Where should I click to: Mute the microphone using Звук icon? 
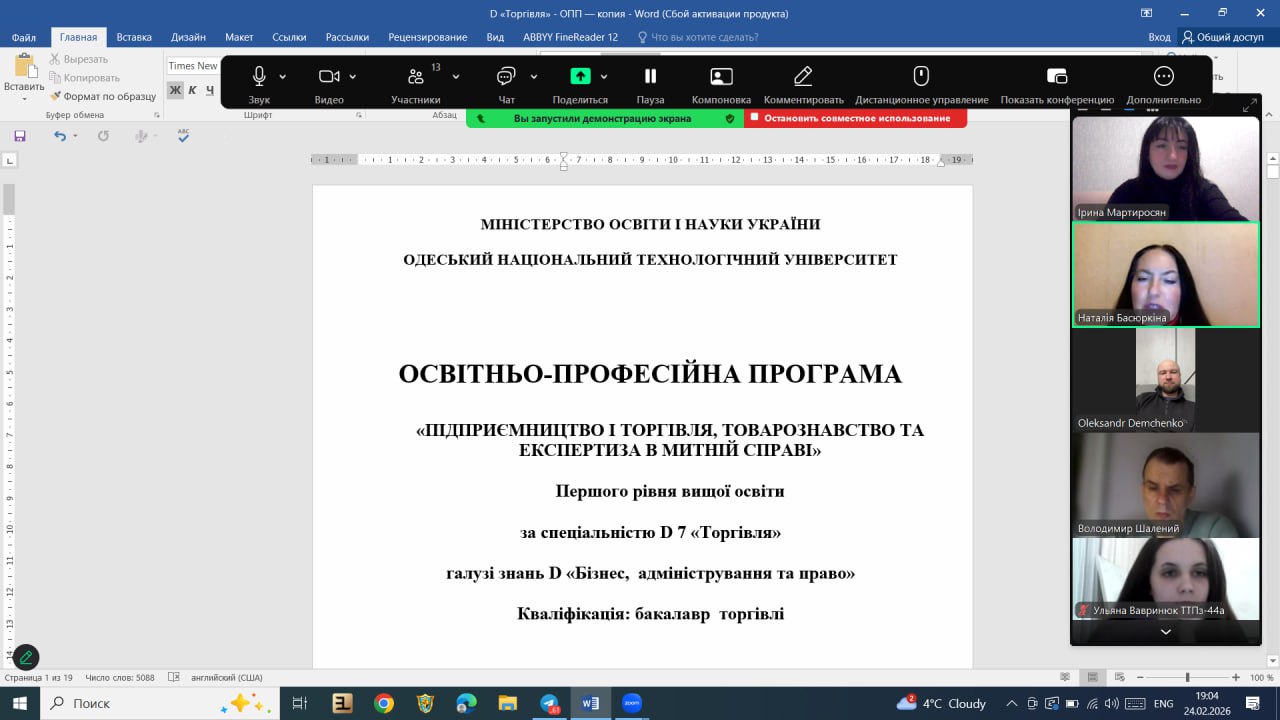[259, 77]
